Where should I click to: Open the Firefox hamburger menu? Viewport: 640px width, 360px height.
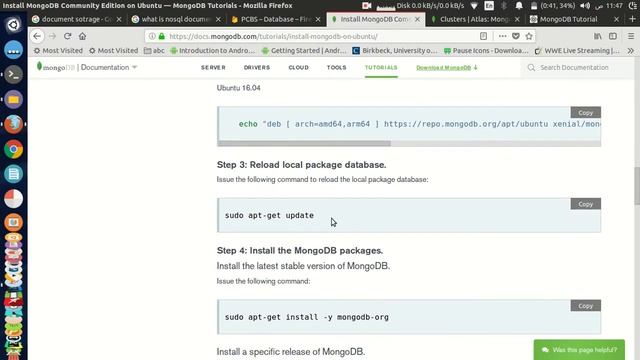click(631, 36)
